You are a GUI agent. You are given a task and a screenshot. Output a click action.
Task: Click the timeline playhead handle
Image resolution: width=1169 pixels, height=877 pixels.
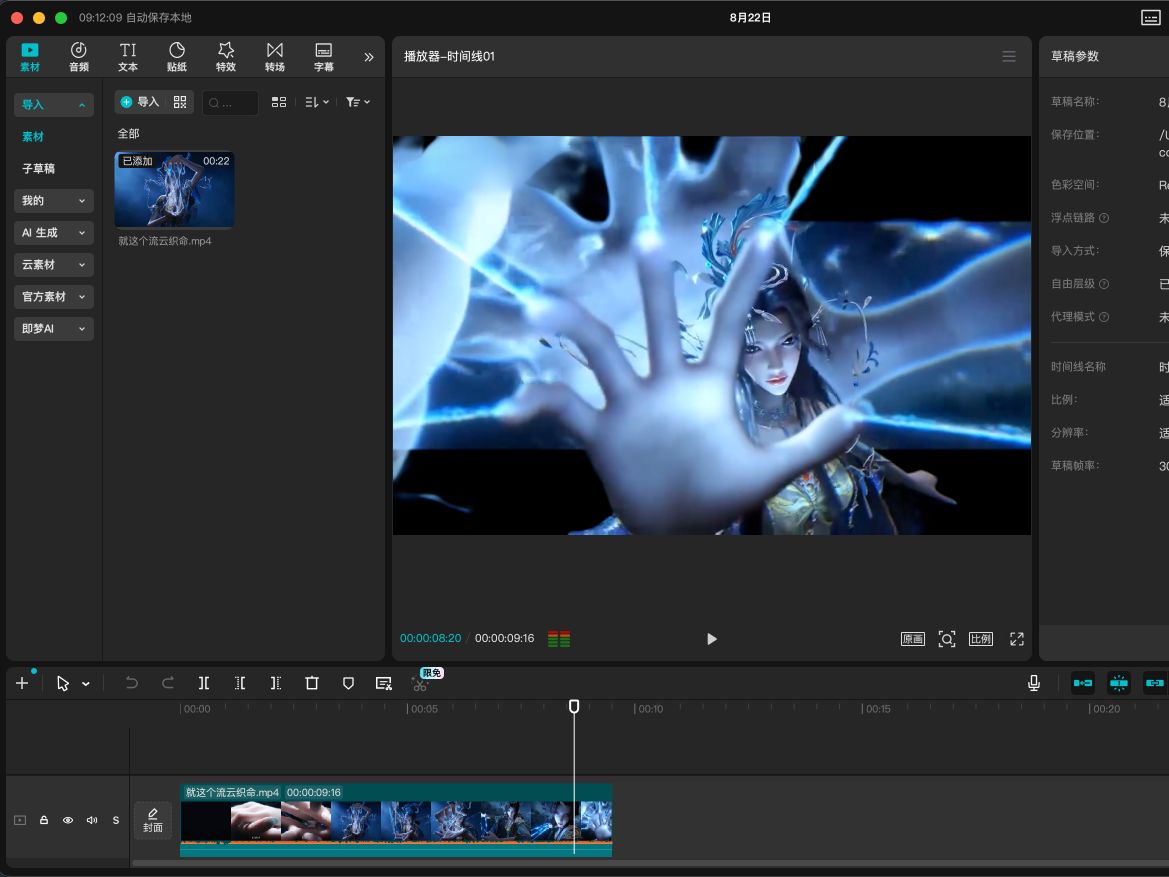click(x=574, y=706)
